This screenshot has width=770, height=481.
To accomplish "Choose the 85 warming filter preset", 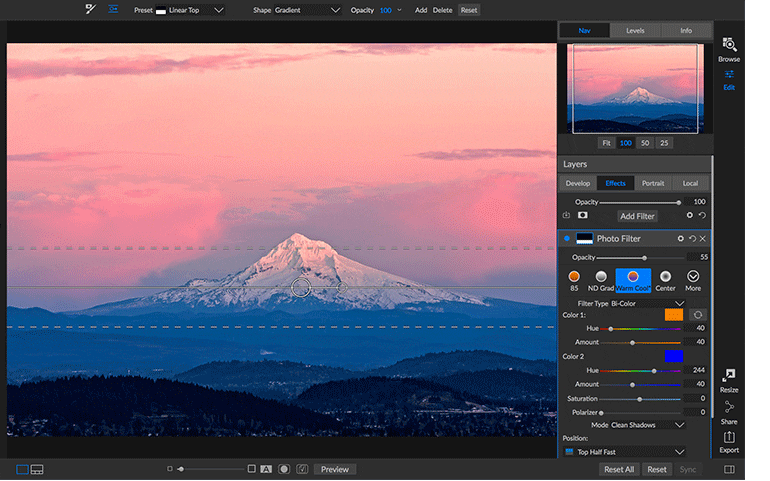I will coord(574,281).
